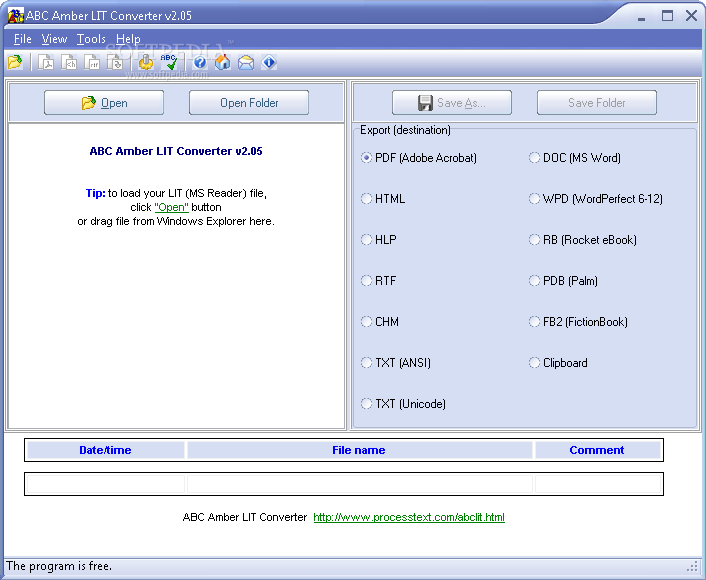Select HTML export format
The height and width of the screenshot is (580, 706).
click(x=383, y=199)
